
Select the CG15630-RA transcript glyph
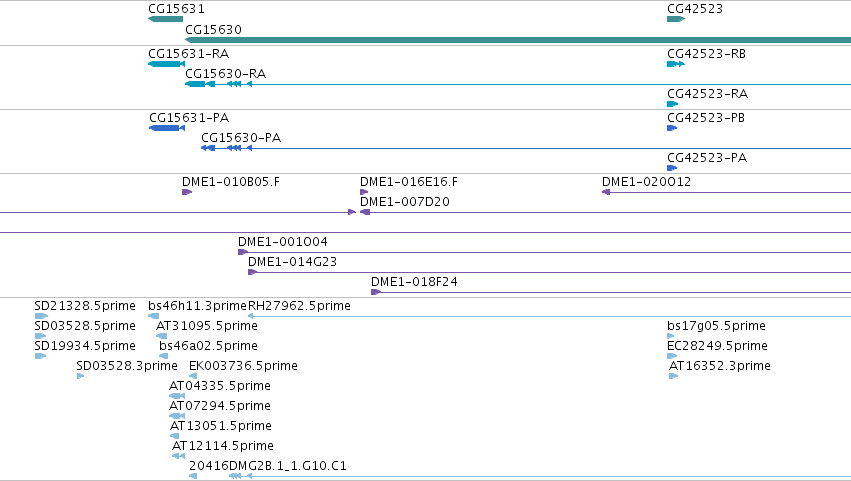(518, 84)
